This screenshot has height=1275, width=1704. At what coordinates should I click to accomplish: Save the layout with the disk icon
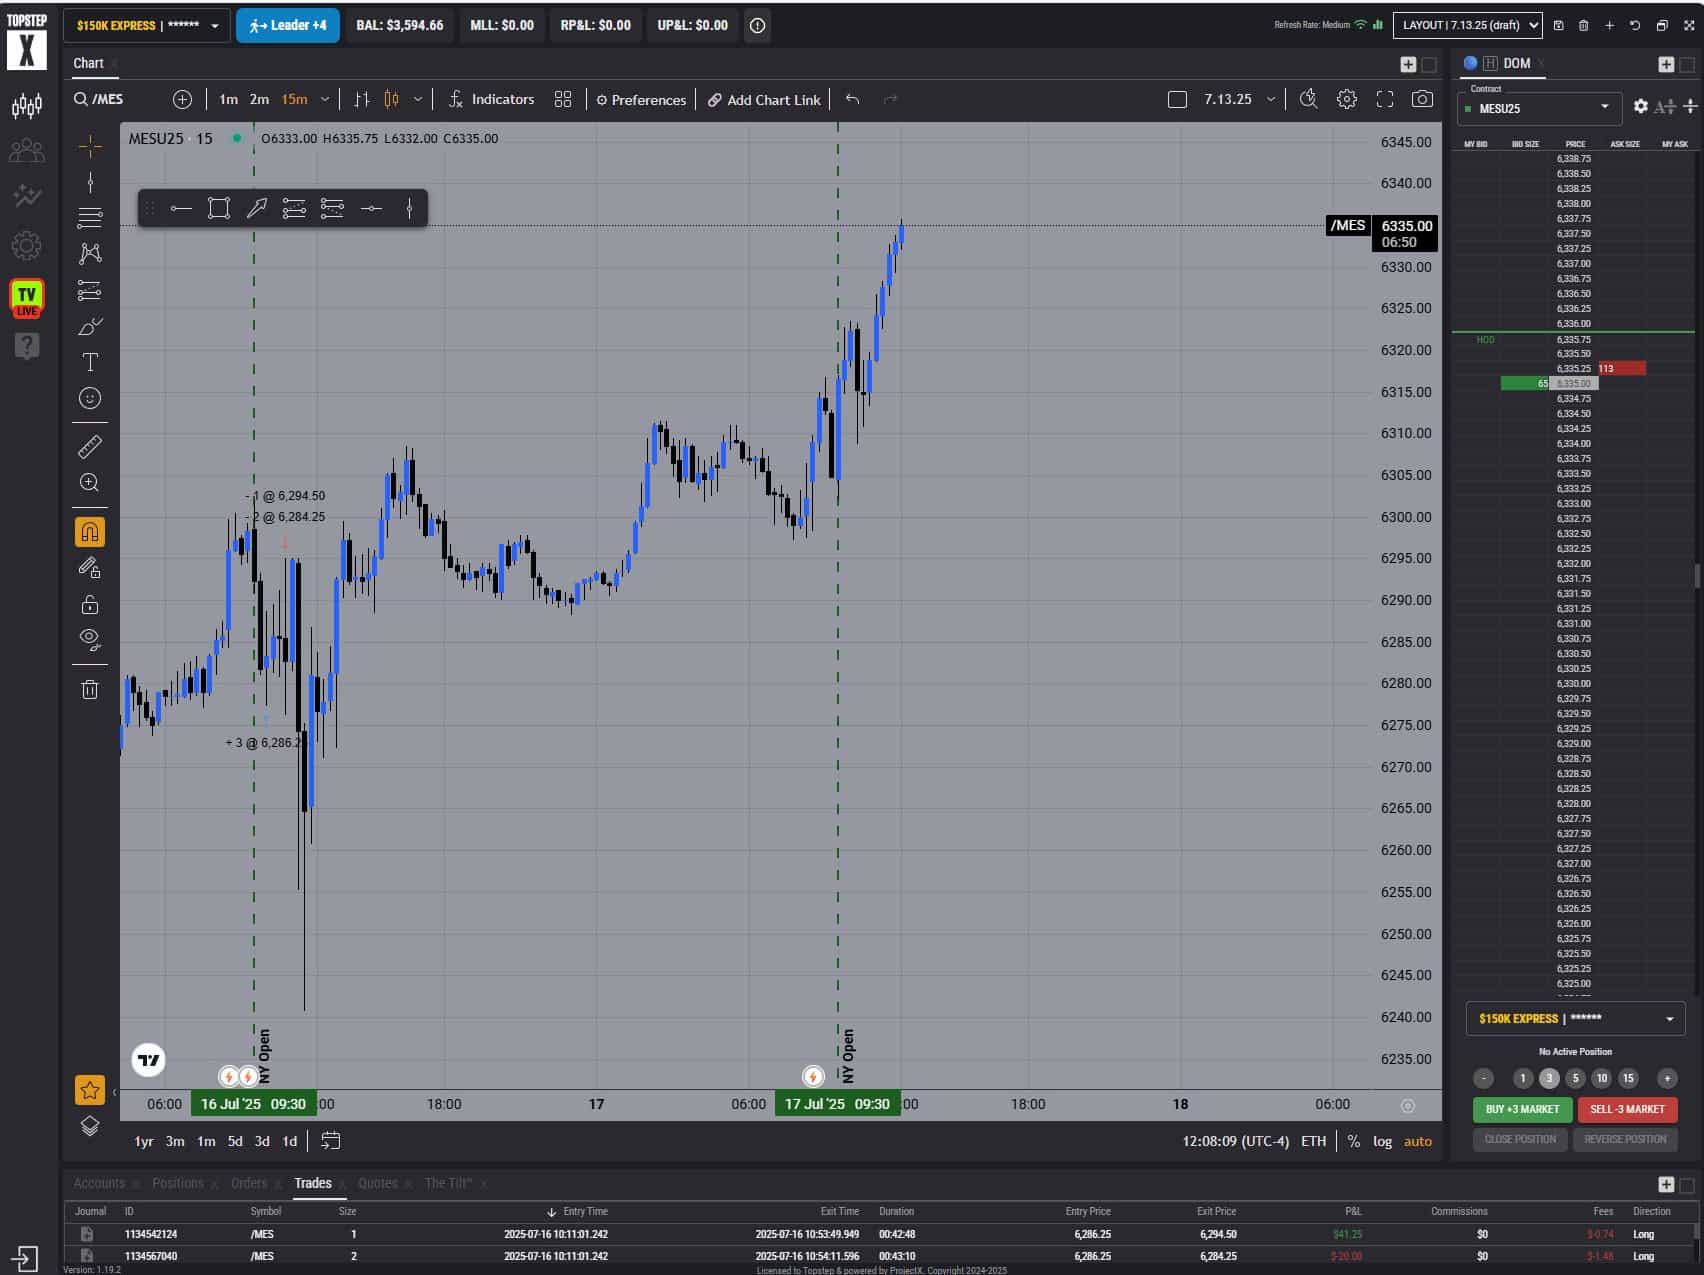point(1558,25)
